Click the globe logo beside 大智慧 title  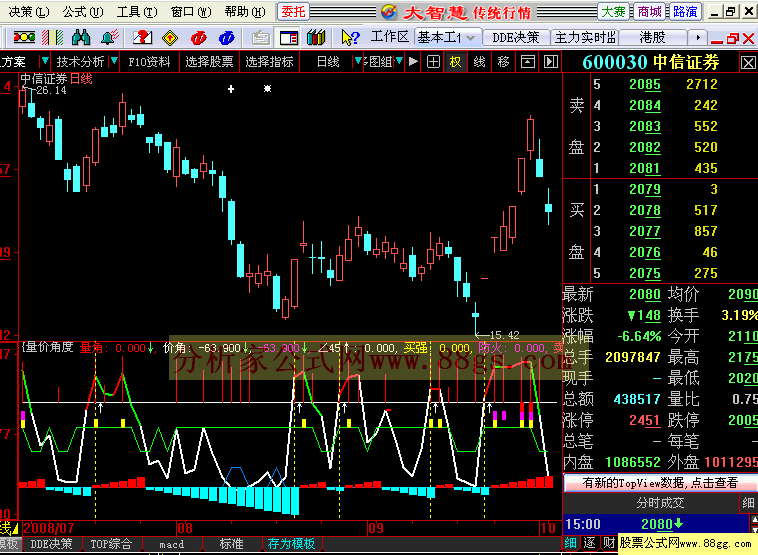coord(389,12)
